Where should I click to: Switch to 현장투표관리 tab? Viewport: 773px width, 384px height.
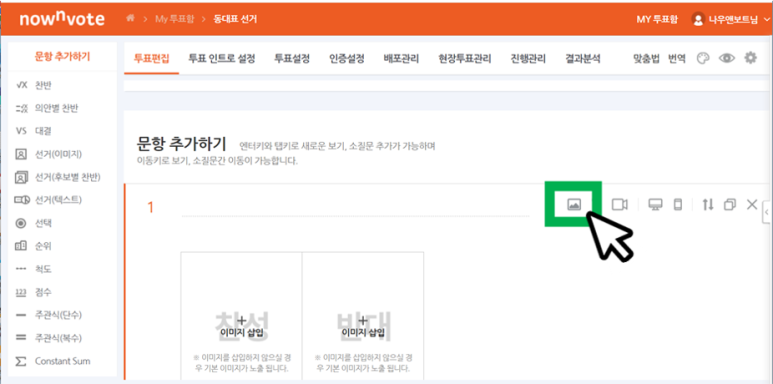pyautogui.click(x=465, y=59)
